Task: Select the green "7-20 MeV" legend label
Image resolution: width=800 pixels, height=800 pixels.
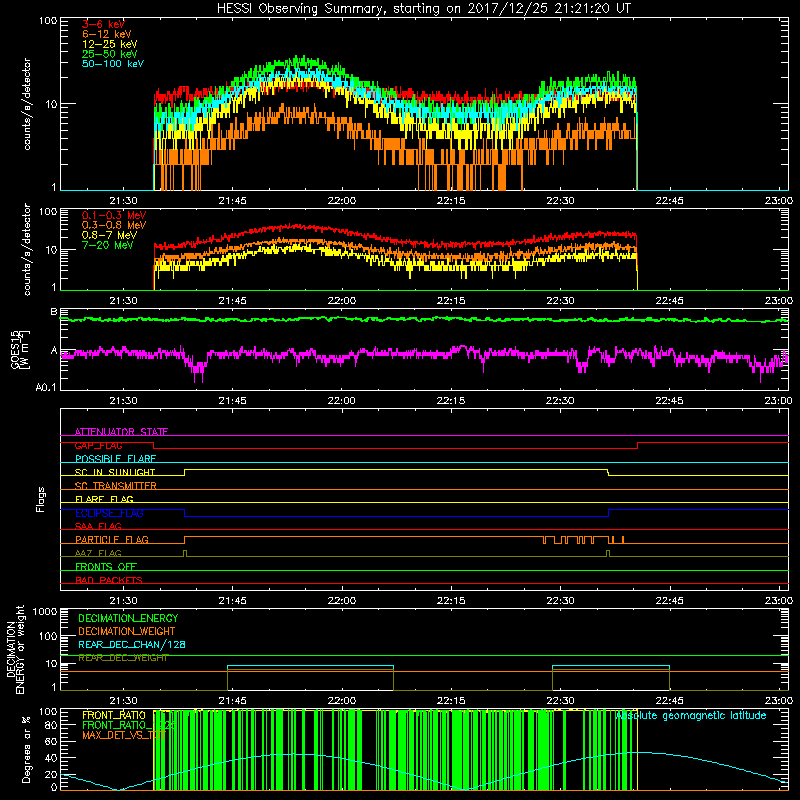Action: point(108,245)
